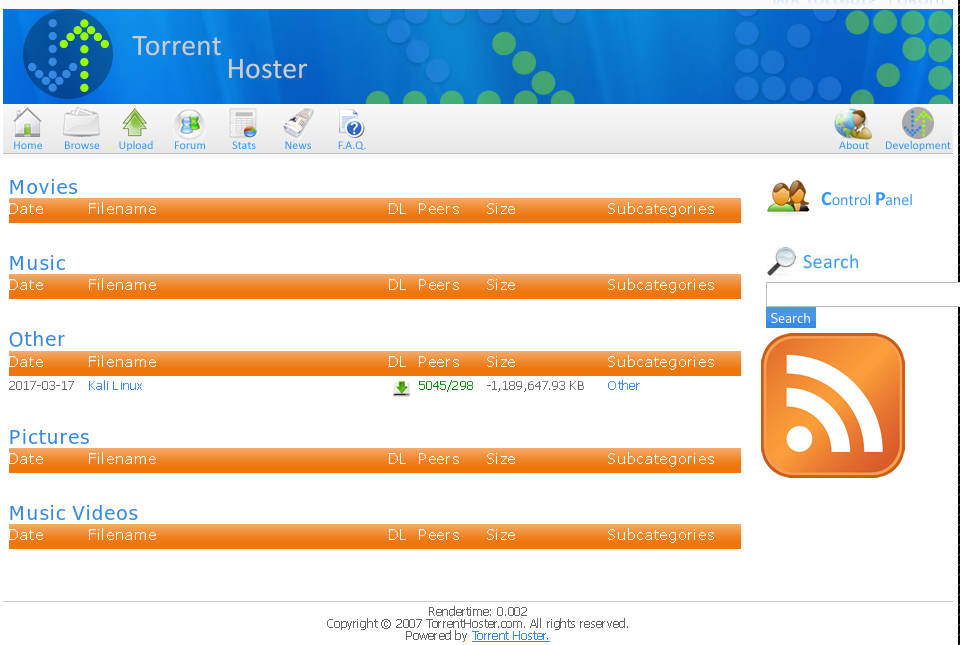Click the About globe icon
This screenshot has height=645, width=960.
(x=853, y=124)
